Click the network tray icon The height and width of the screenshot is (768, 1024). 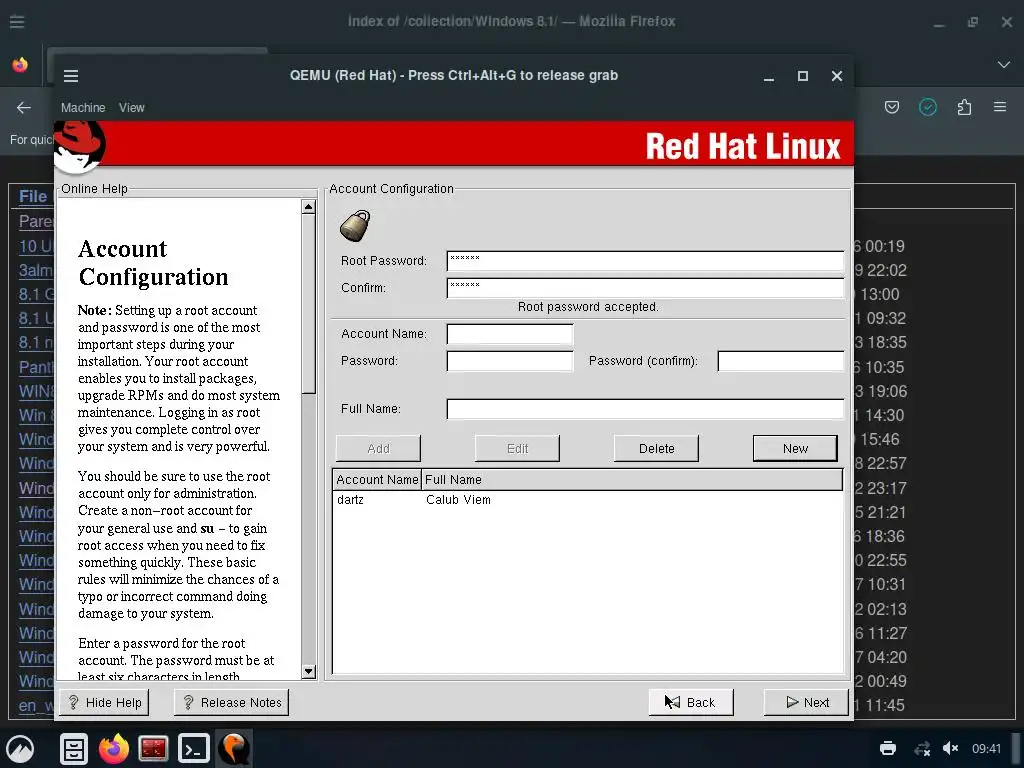click(922, 748)
